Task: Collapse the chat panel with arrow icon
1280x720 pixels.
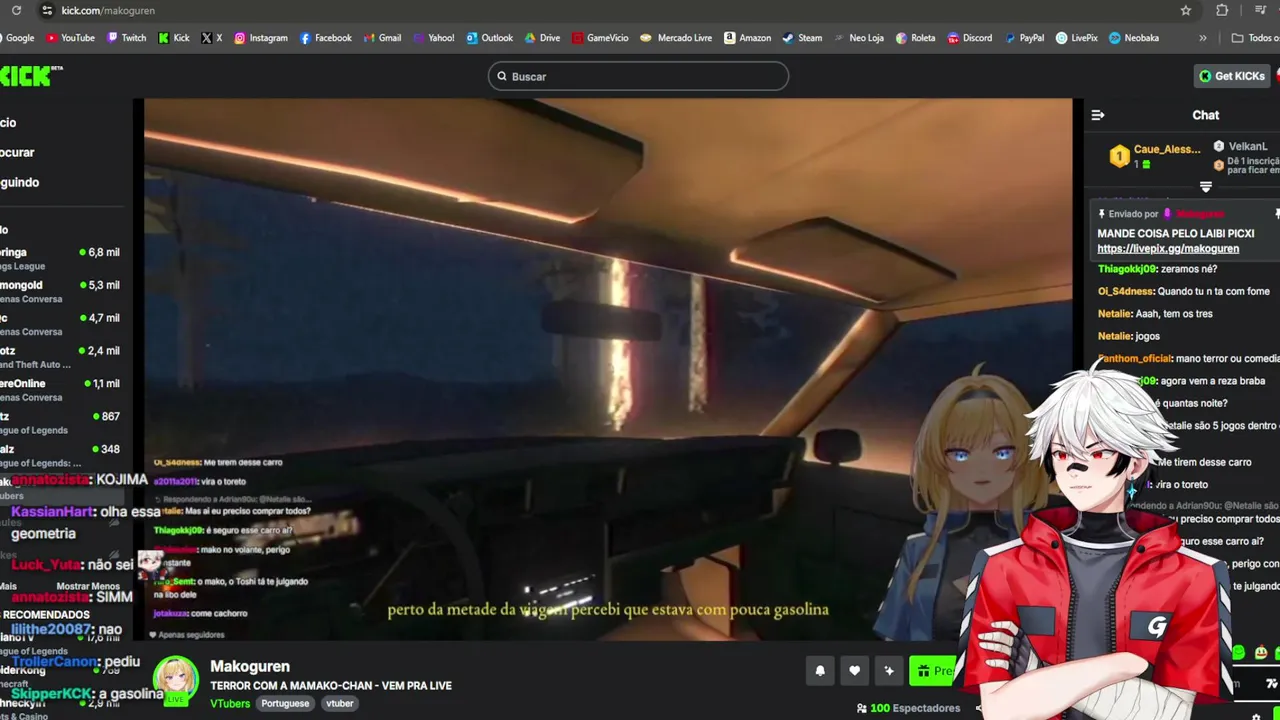Action: [1098, 115]
